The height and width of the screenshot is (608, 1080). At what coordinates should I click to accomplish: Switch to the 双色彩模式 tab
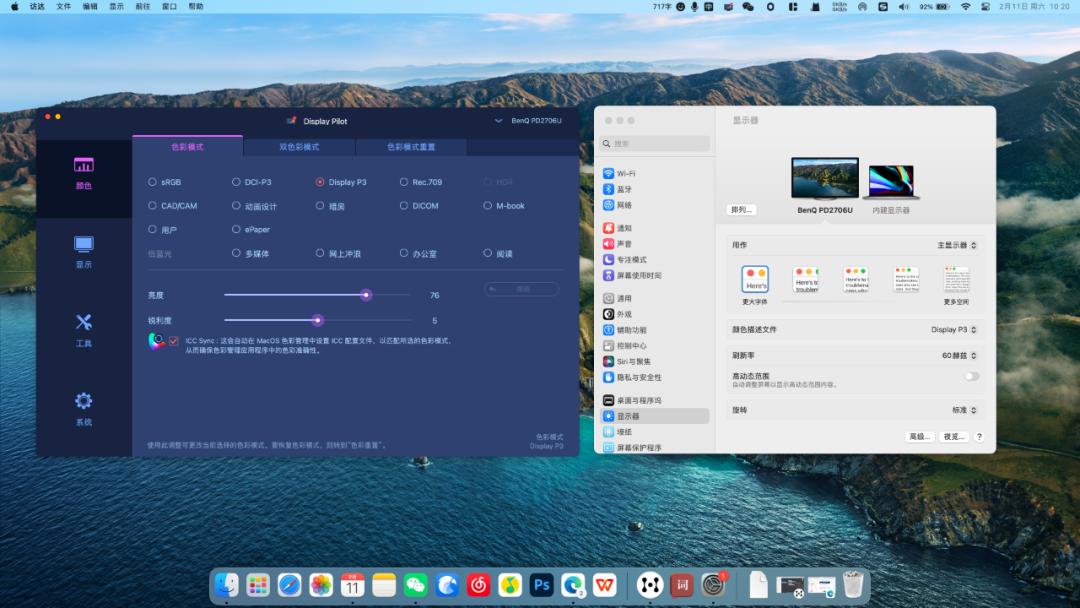[299, 146]
